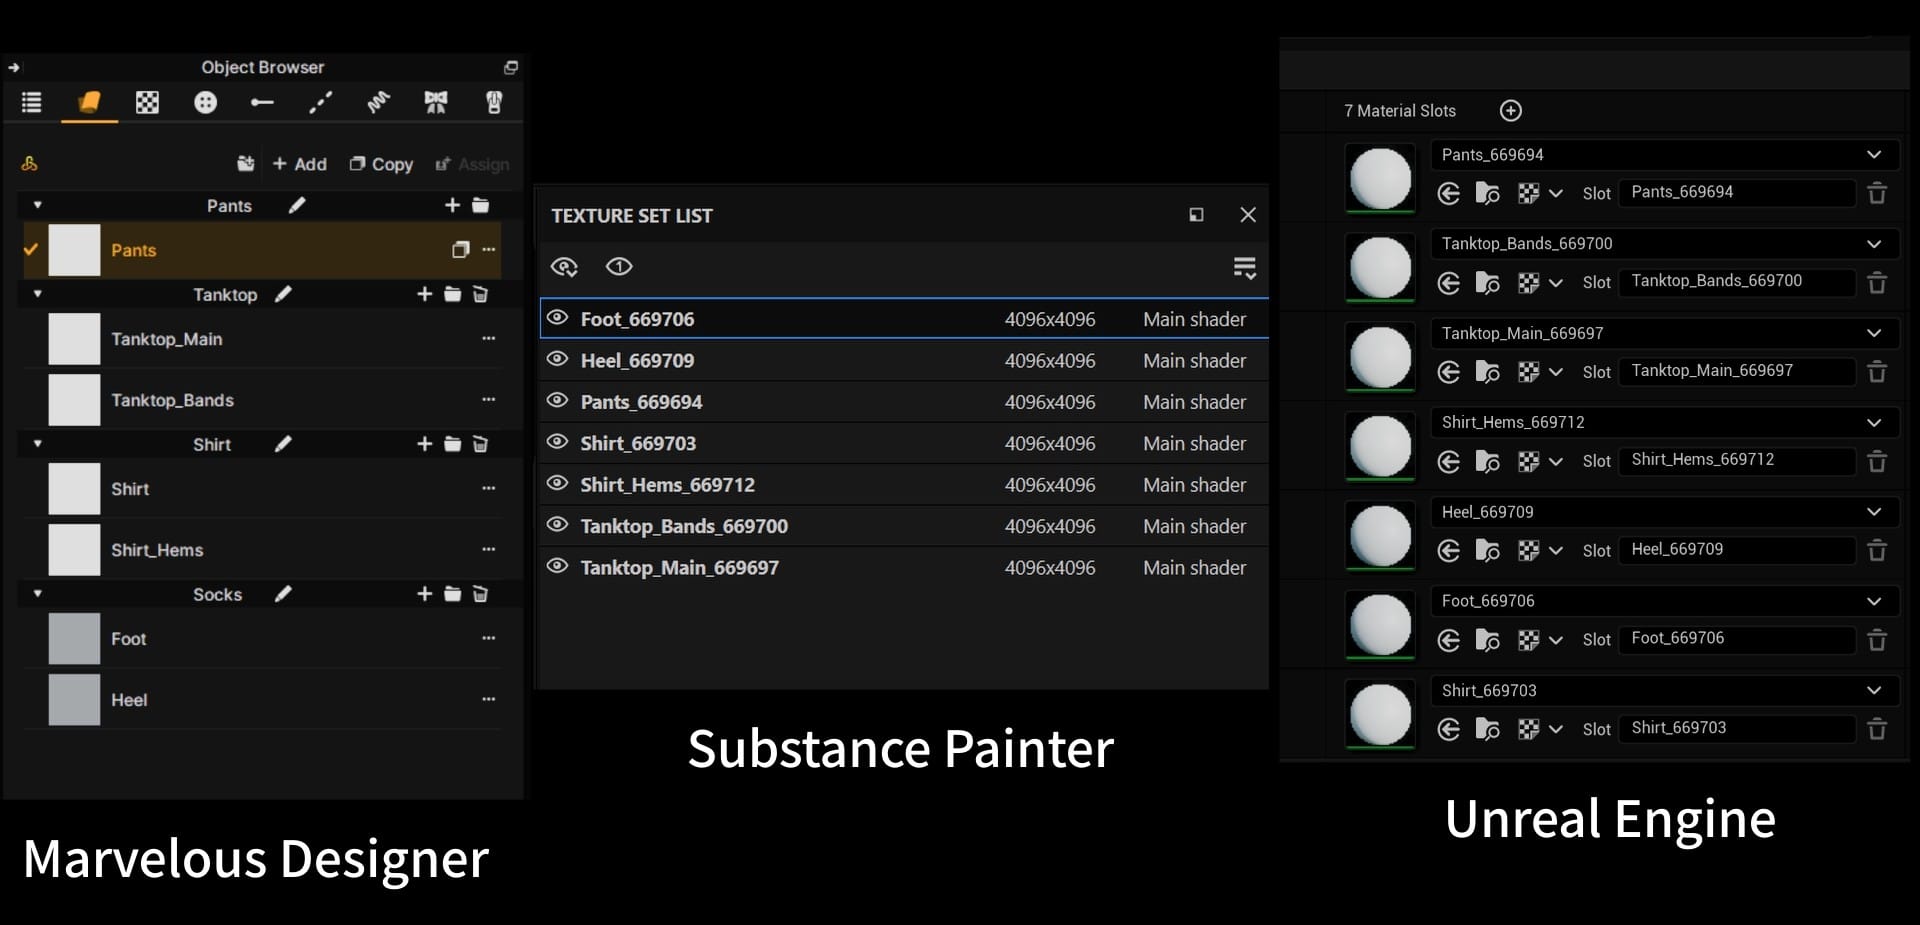
Task: Click the Assign fabric button
Action: point(472,164)
